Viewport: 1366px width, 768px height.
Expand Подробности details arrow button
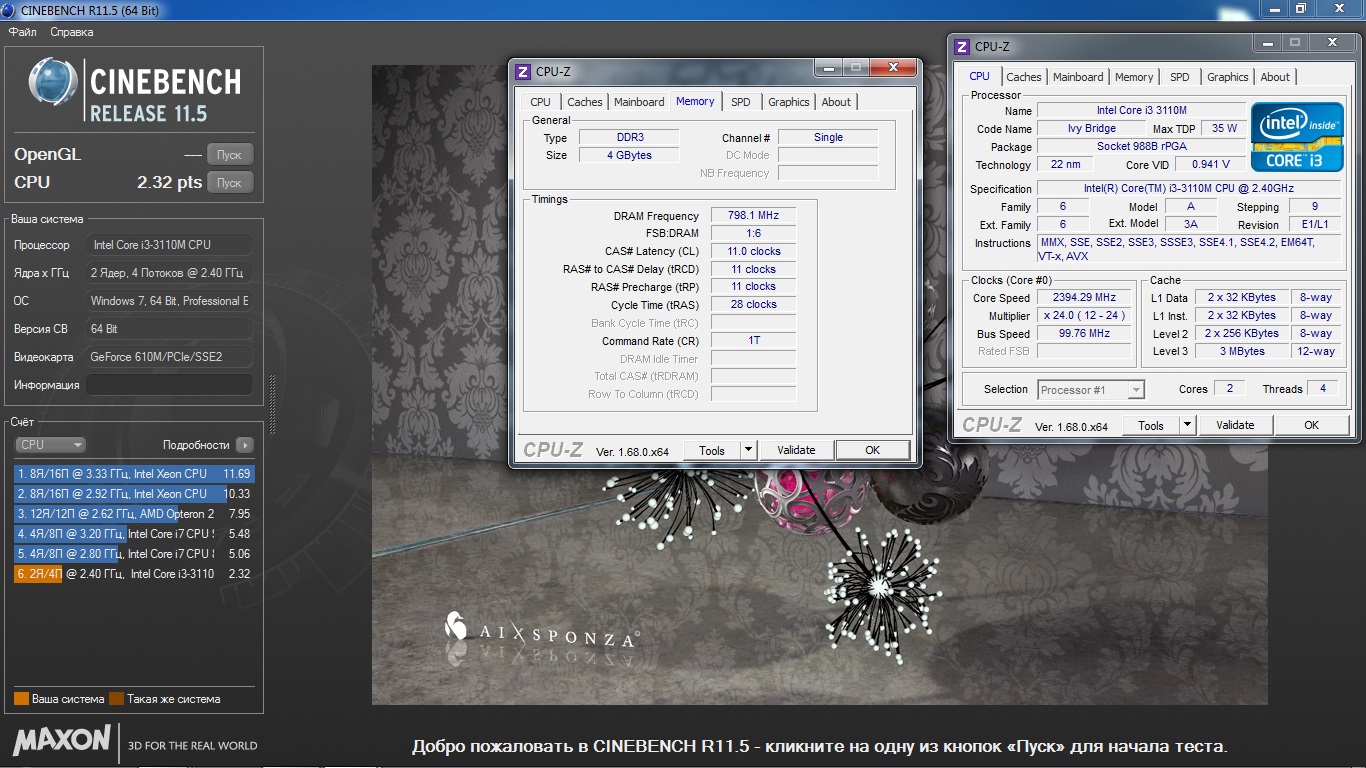pos(245,445)
